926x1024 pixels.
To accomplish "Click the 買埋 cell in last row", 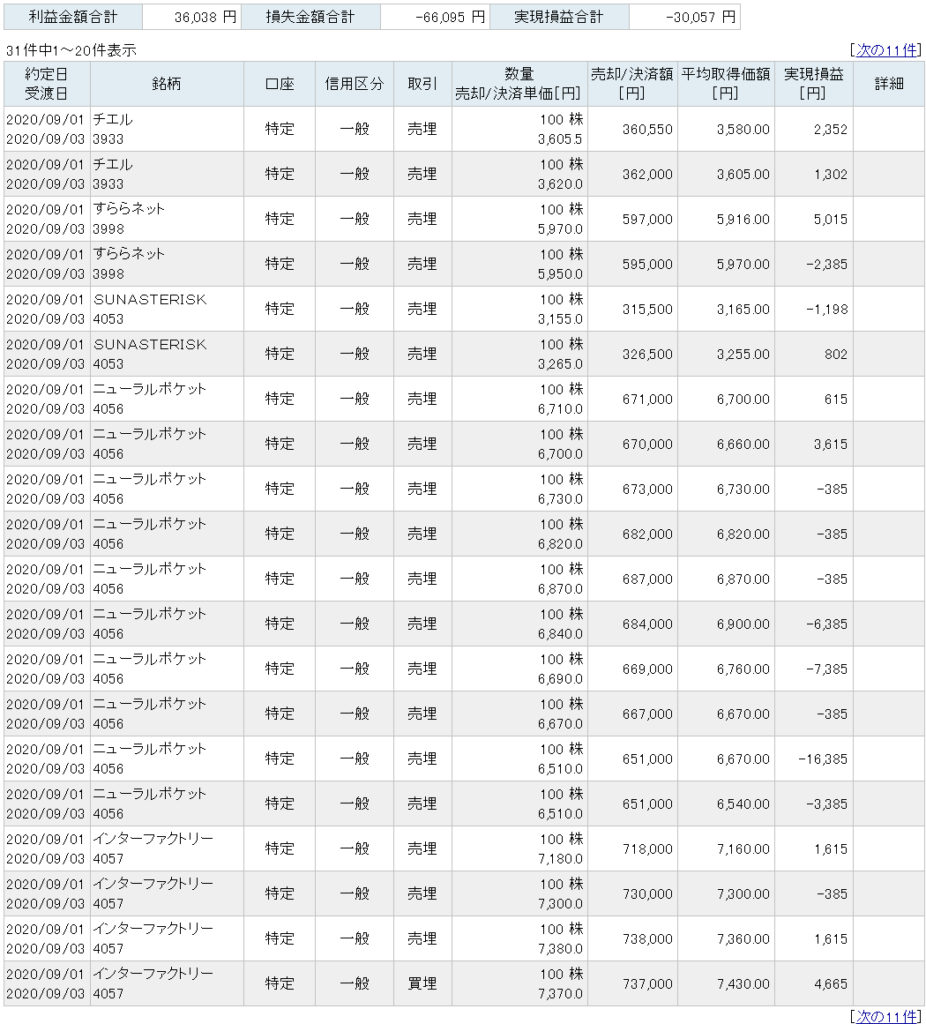I will [x=423, y=984].
